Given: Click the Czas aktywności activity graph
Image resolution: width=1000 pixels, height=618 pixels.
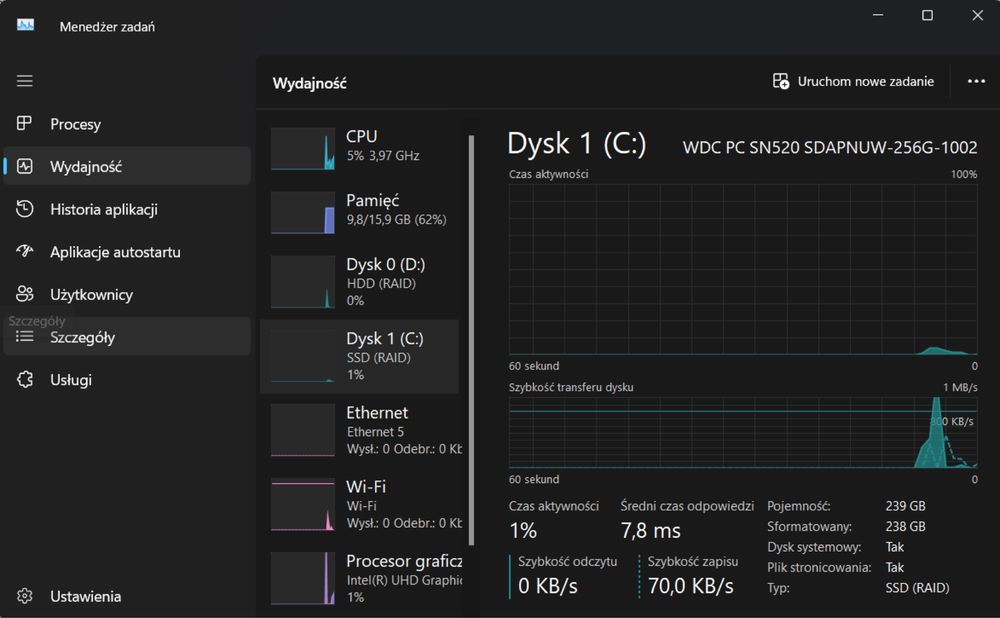Looking at the screenshot, I should point(743,269).
